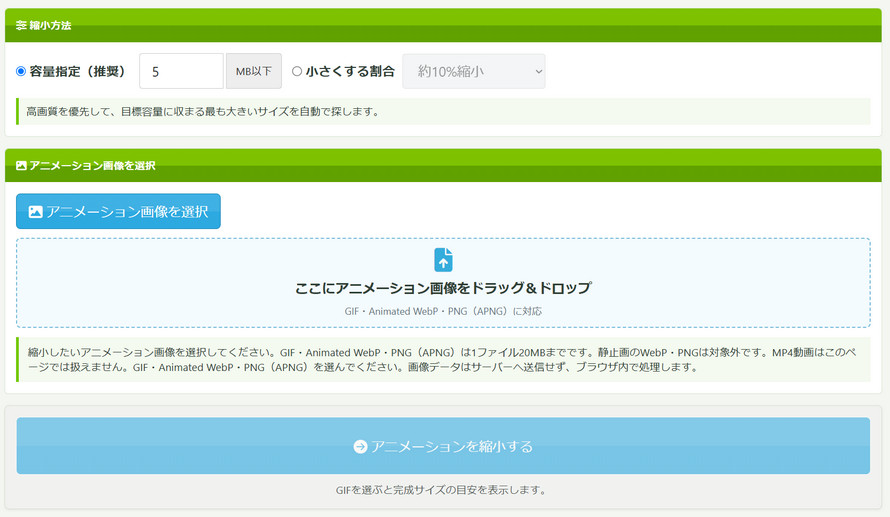Click the MB以下 unit label
Screen dimensions: 890x517
pyautogui.click(x=254, y=71)
